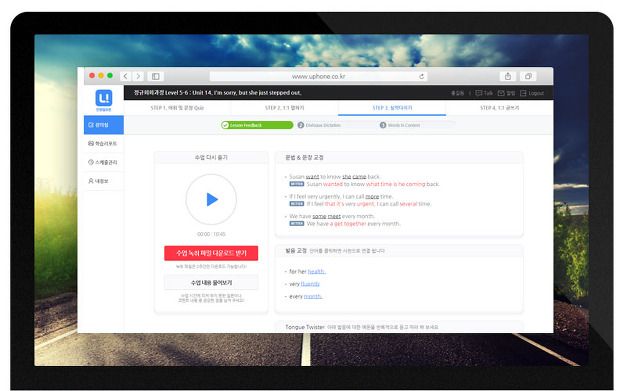
Task: Click the pronunciation word "month"
Action: 313,297
